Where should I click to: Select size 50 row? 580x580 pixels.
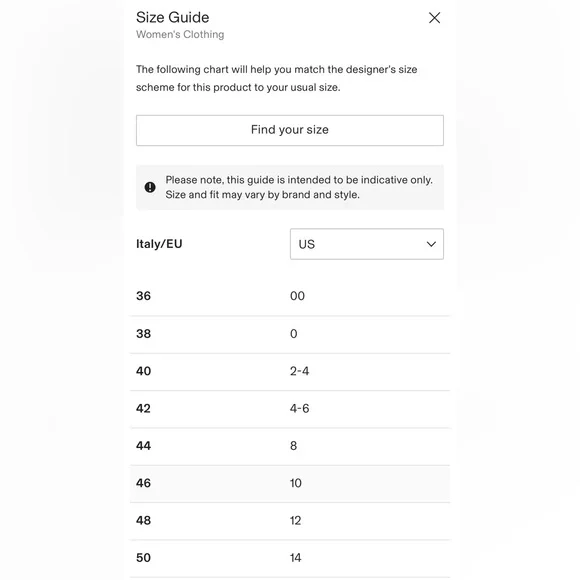point(290,558)
